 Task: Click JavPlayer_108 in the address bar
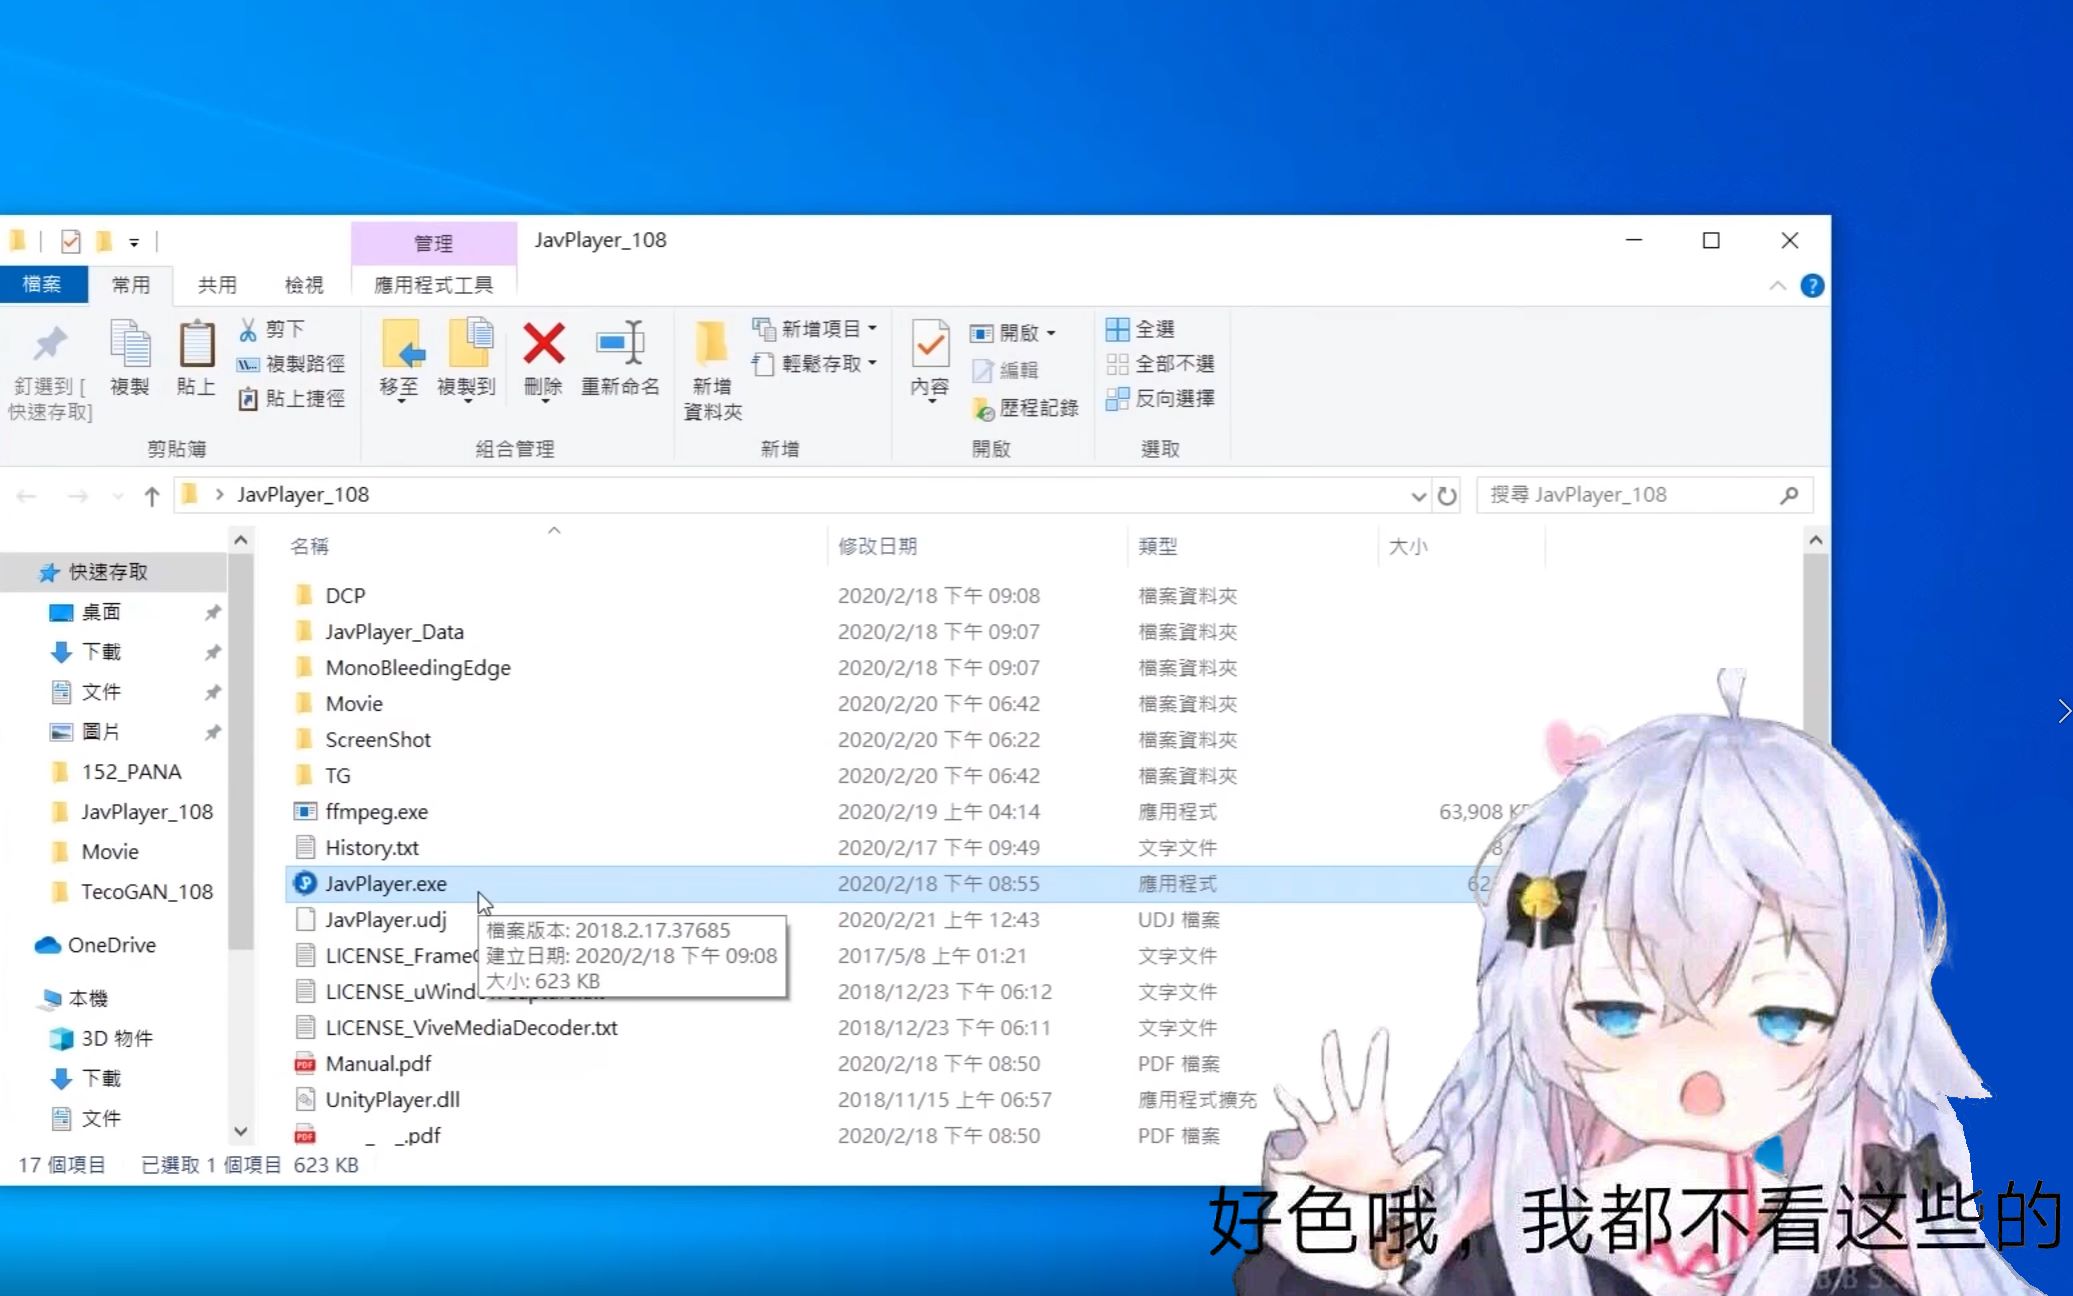point(303,495)
